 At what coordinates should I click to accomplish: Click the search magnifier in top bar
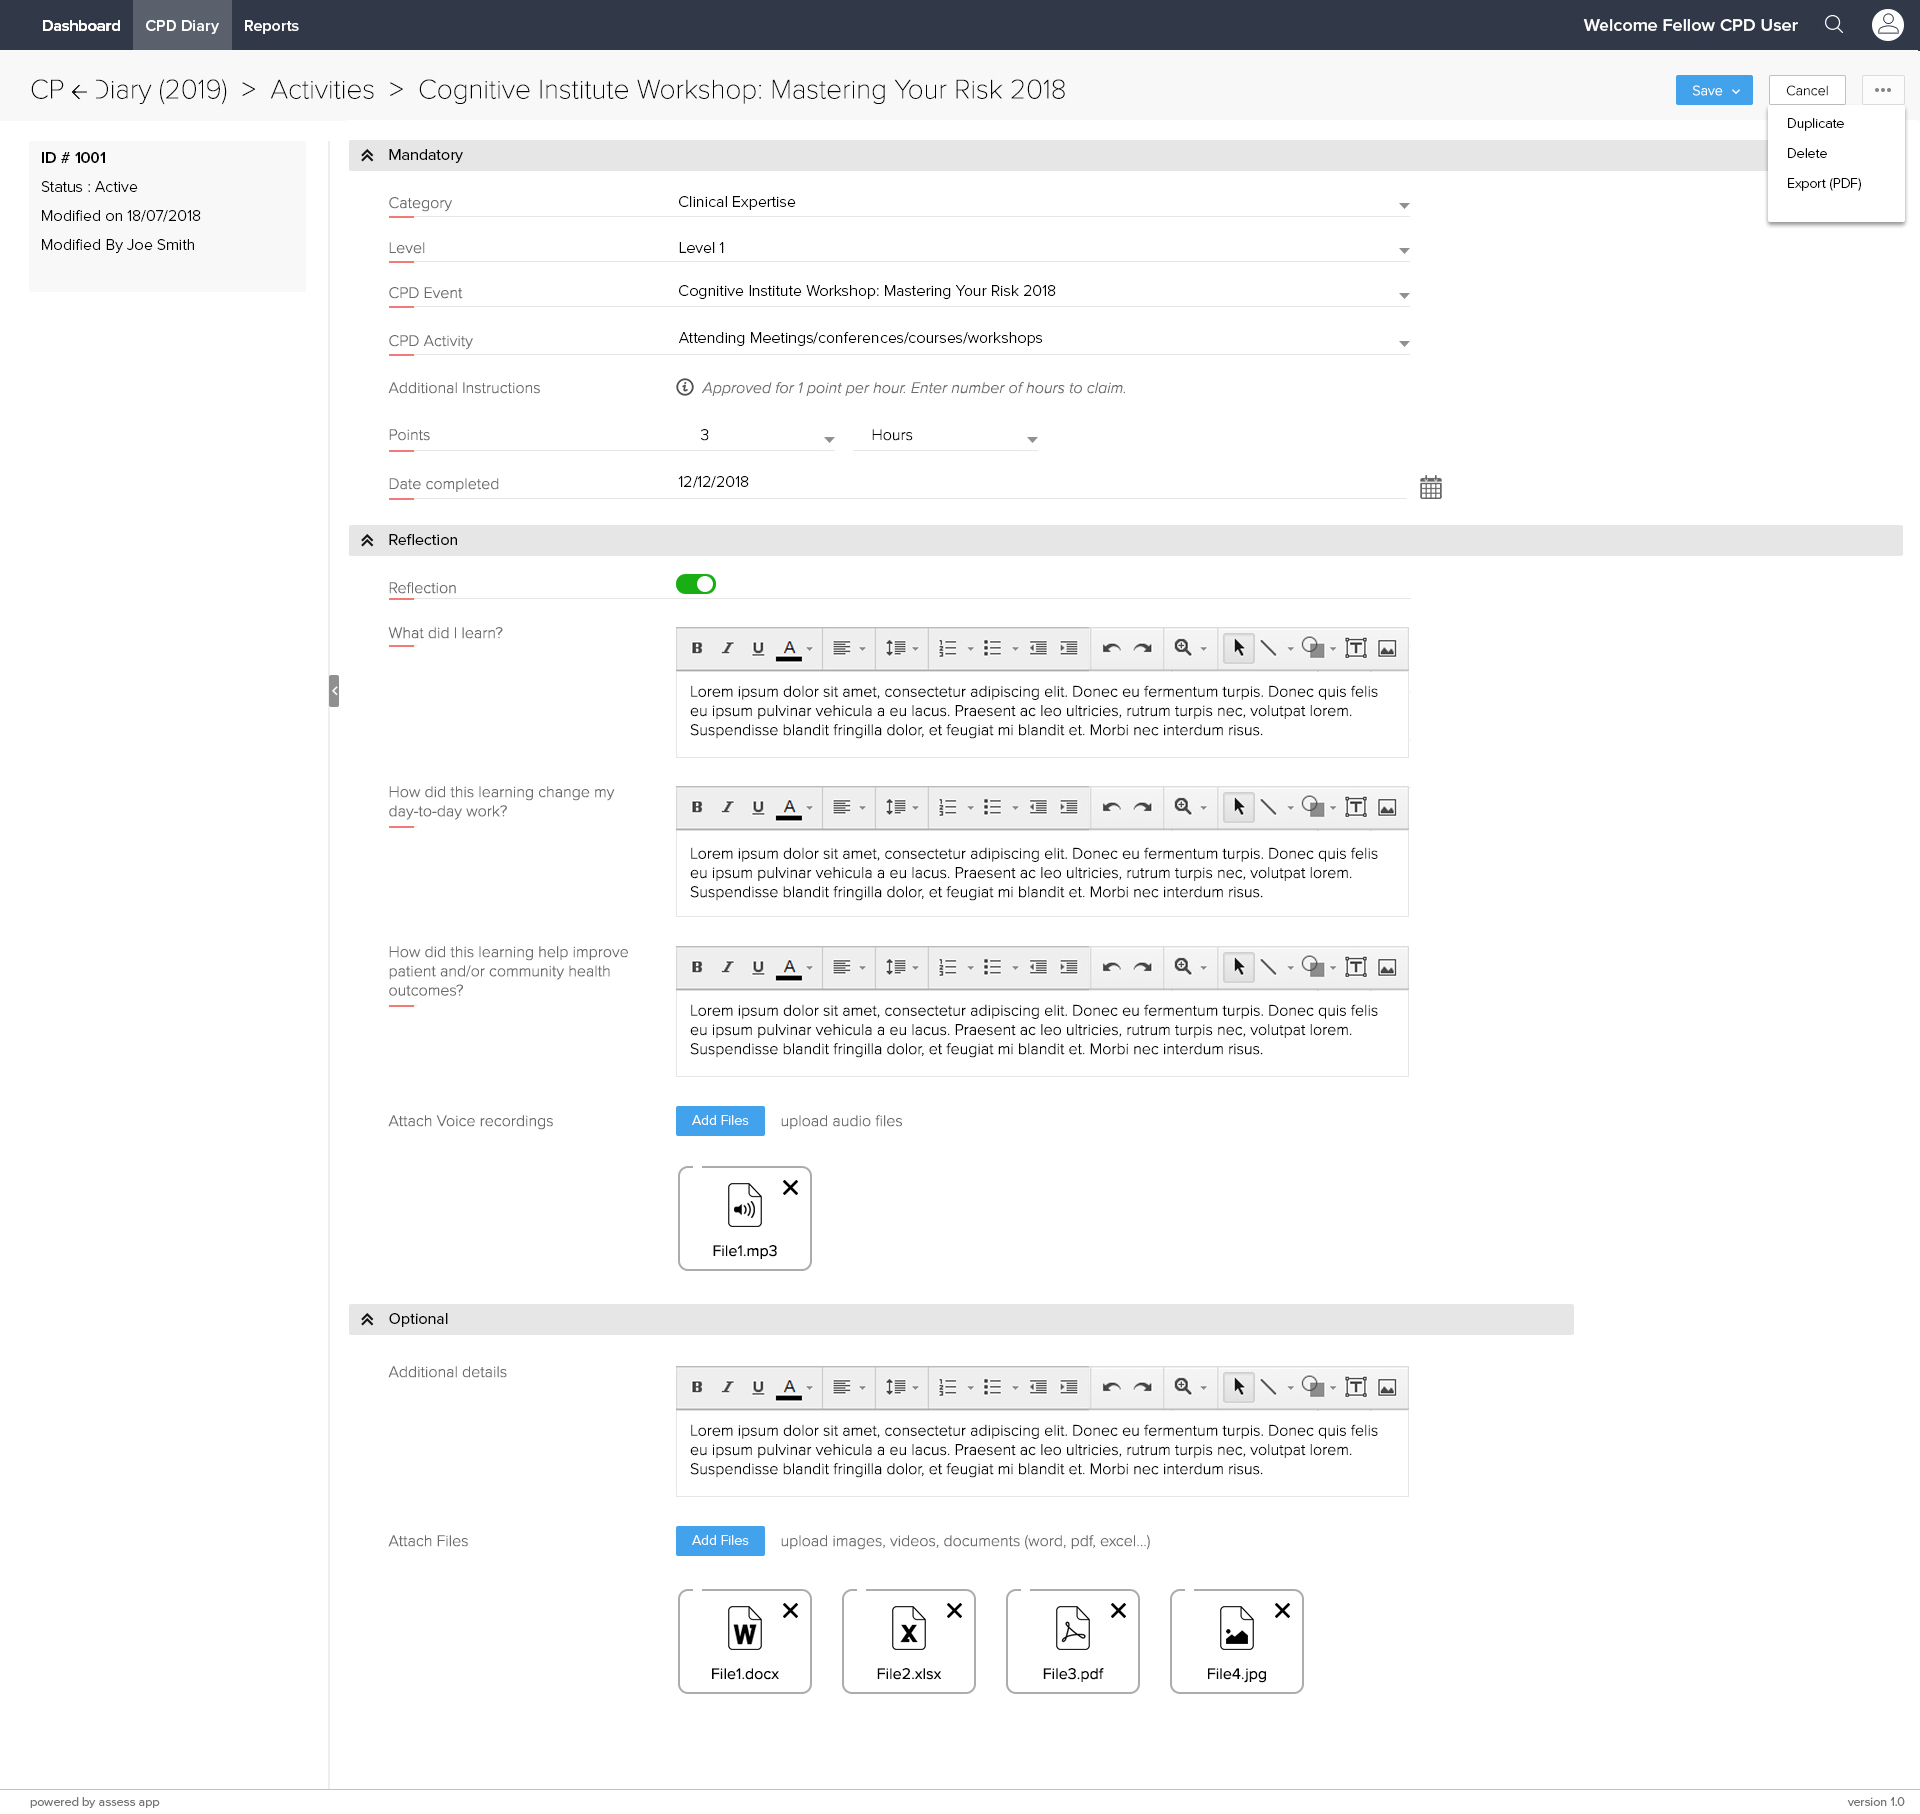(1834, 25)
